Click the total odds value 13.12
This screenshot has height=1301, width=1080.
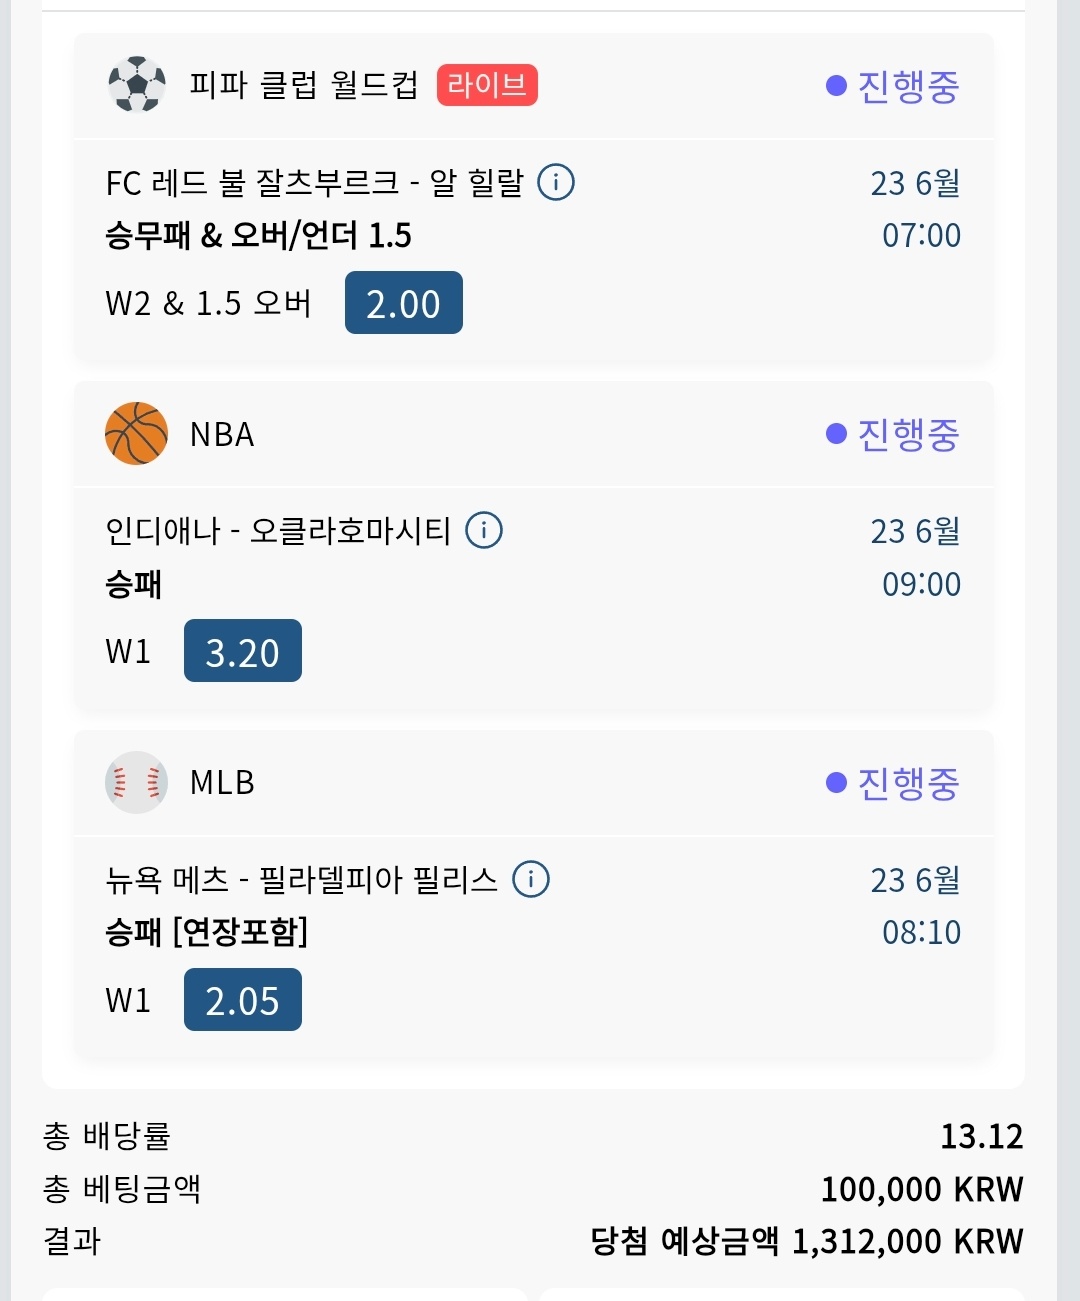point(981,1137)
